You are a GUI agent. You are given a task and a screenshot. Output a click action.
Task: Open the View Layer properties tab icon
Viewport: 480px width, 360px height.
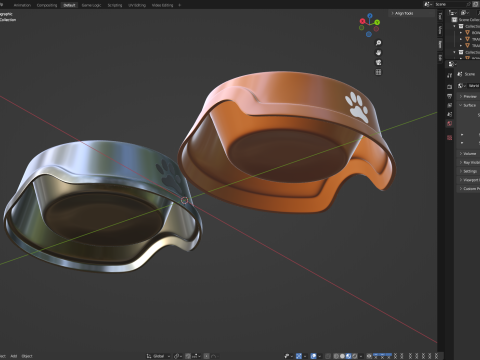pos(450,105)
